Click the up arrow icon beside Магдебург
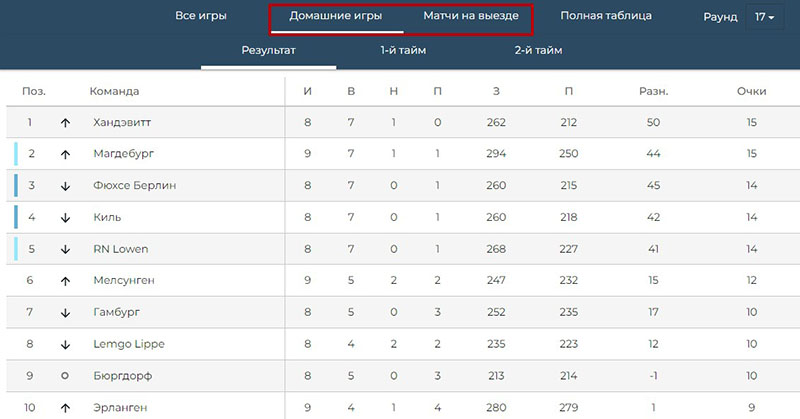 pyautogui.click(x=65, y=154)
